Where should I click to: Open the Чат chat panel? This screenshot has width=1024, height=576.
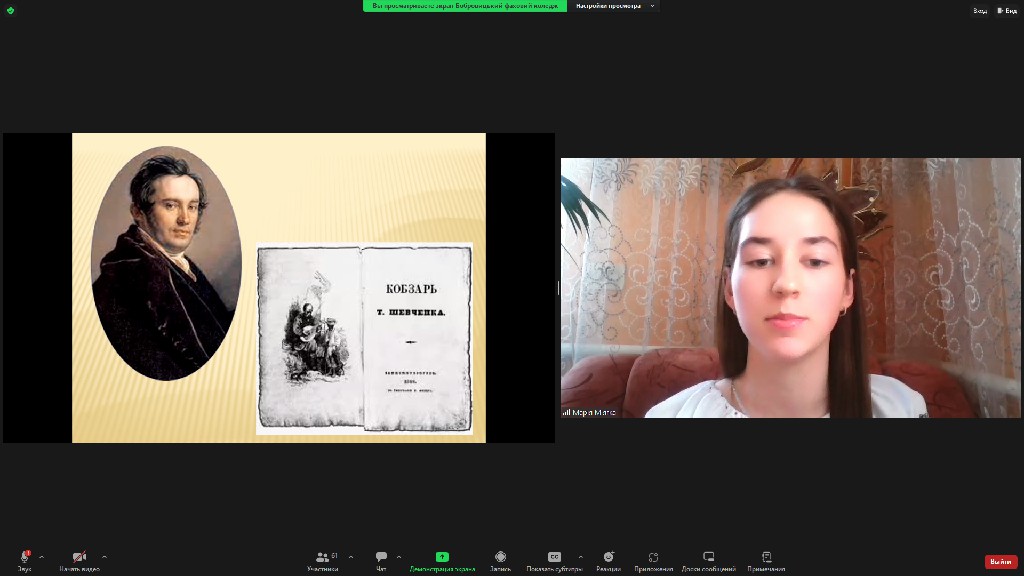[381, 561]
